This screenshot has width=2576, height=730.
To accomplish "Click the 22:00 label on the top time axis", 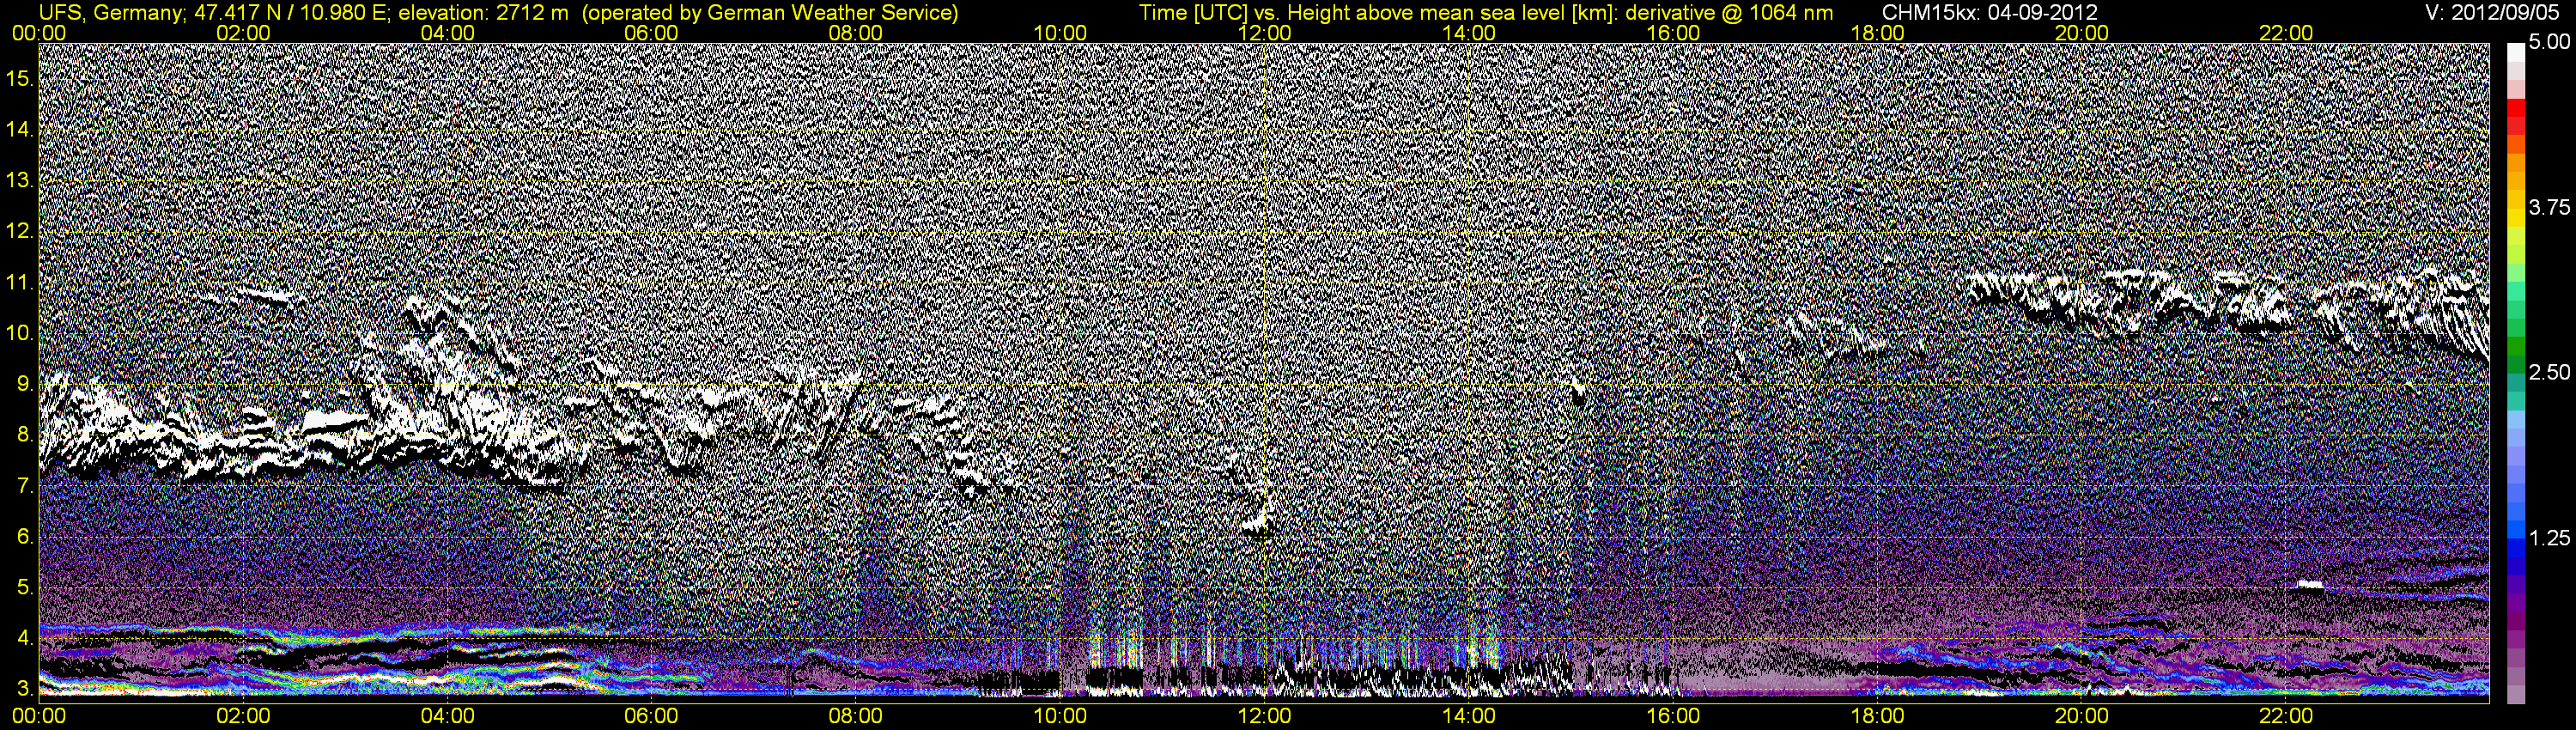I will [2286, 33].
